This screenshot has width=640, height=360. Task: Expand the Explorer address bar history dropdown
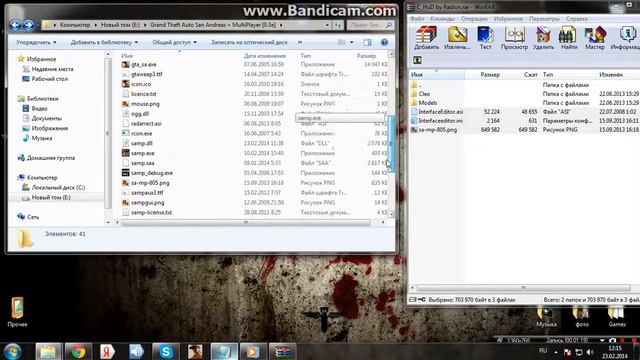click(x=327, y=25)
